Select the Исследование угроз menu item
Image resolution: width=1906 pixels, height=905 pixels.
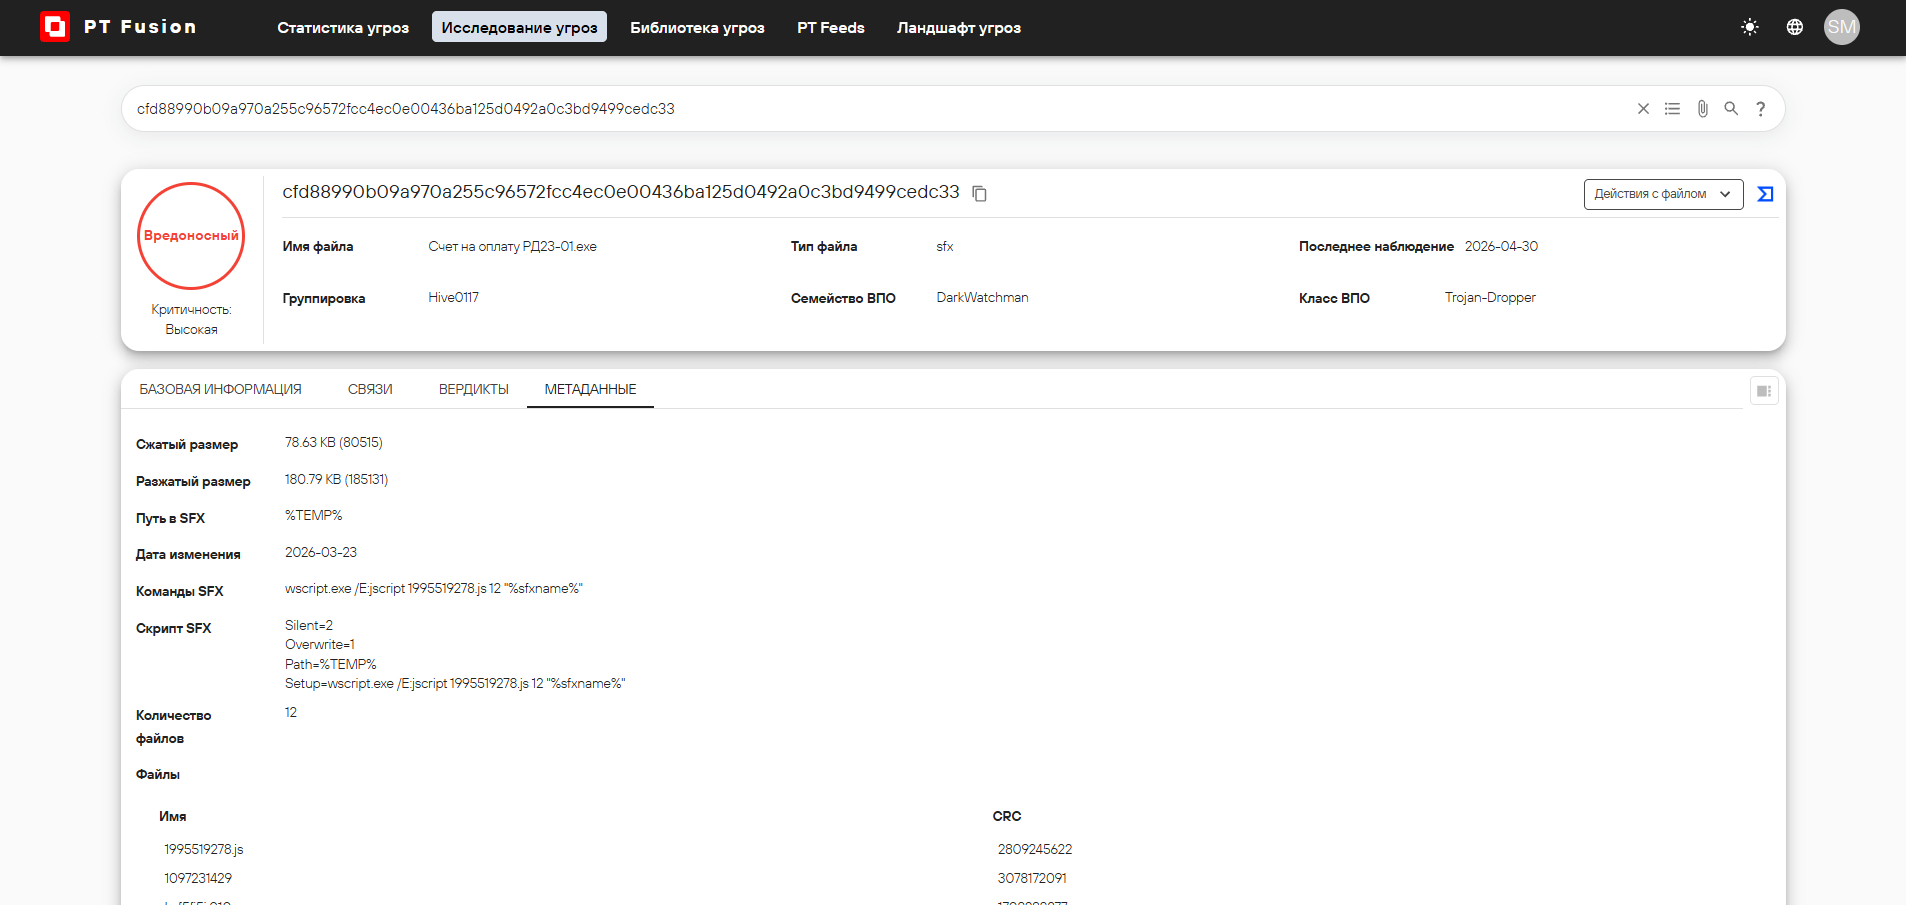click(519, 27)
